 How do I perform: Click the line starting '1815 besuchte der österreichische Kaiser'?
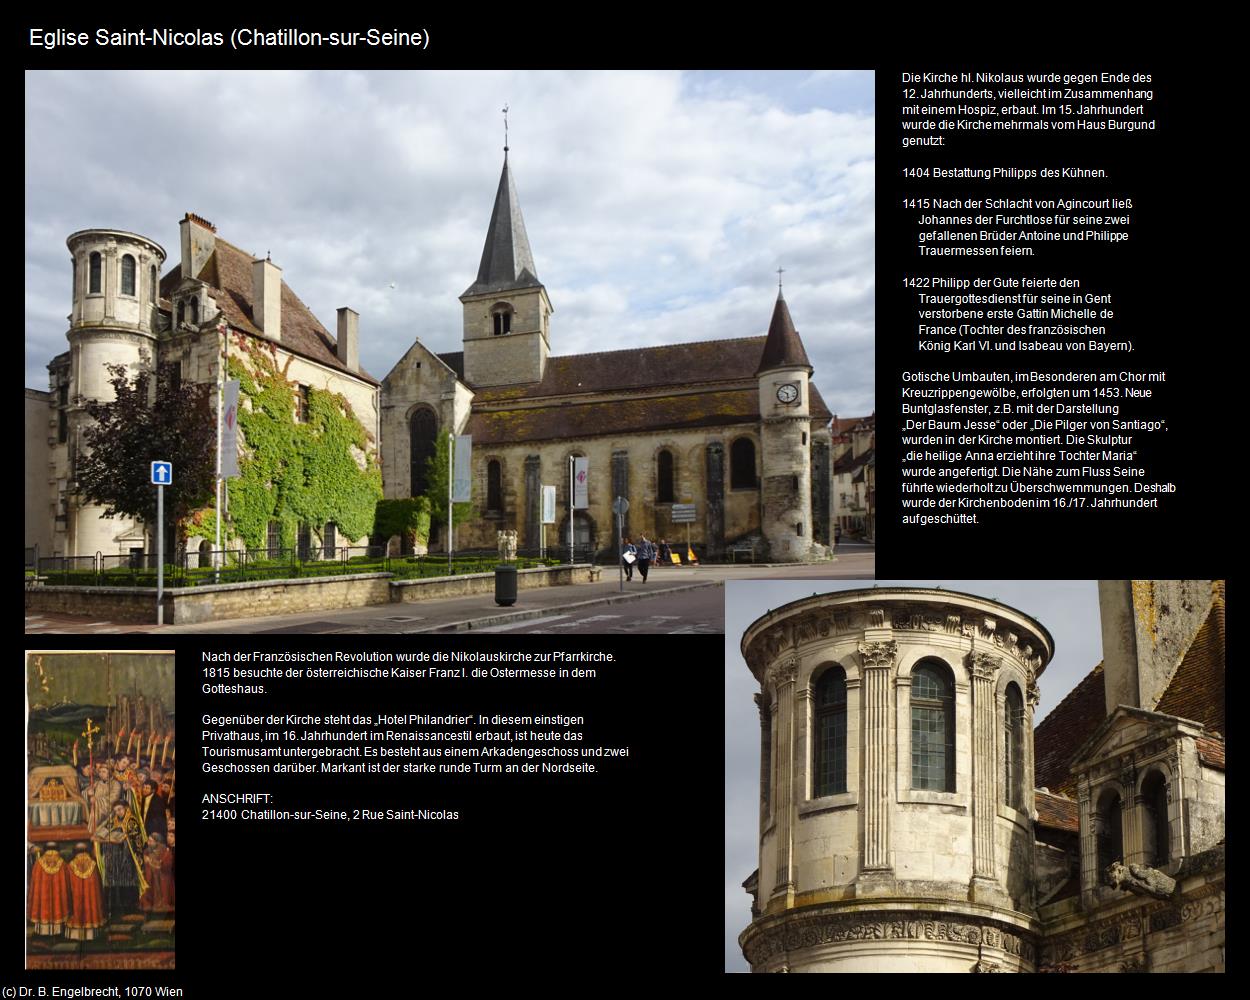tap(399, 673)
